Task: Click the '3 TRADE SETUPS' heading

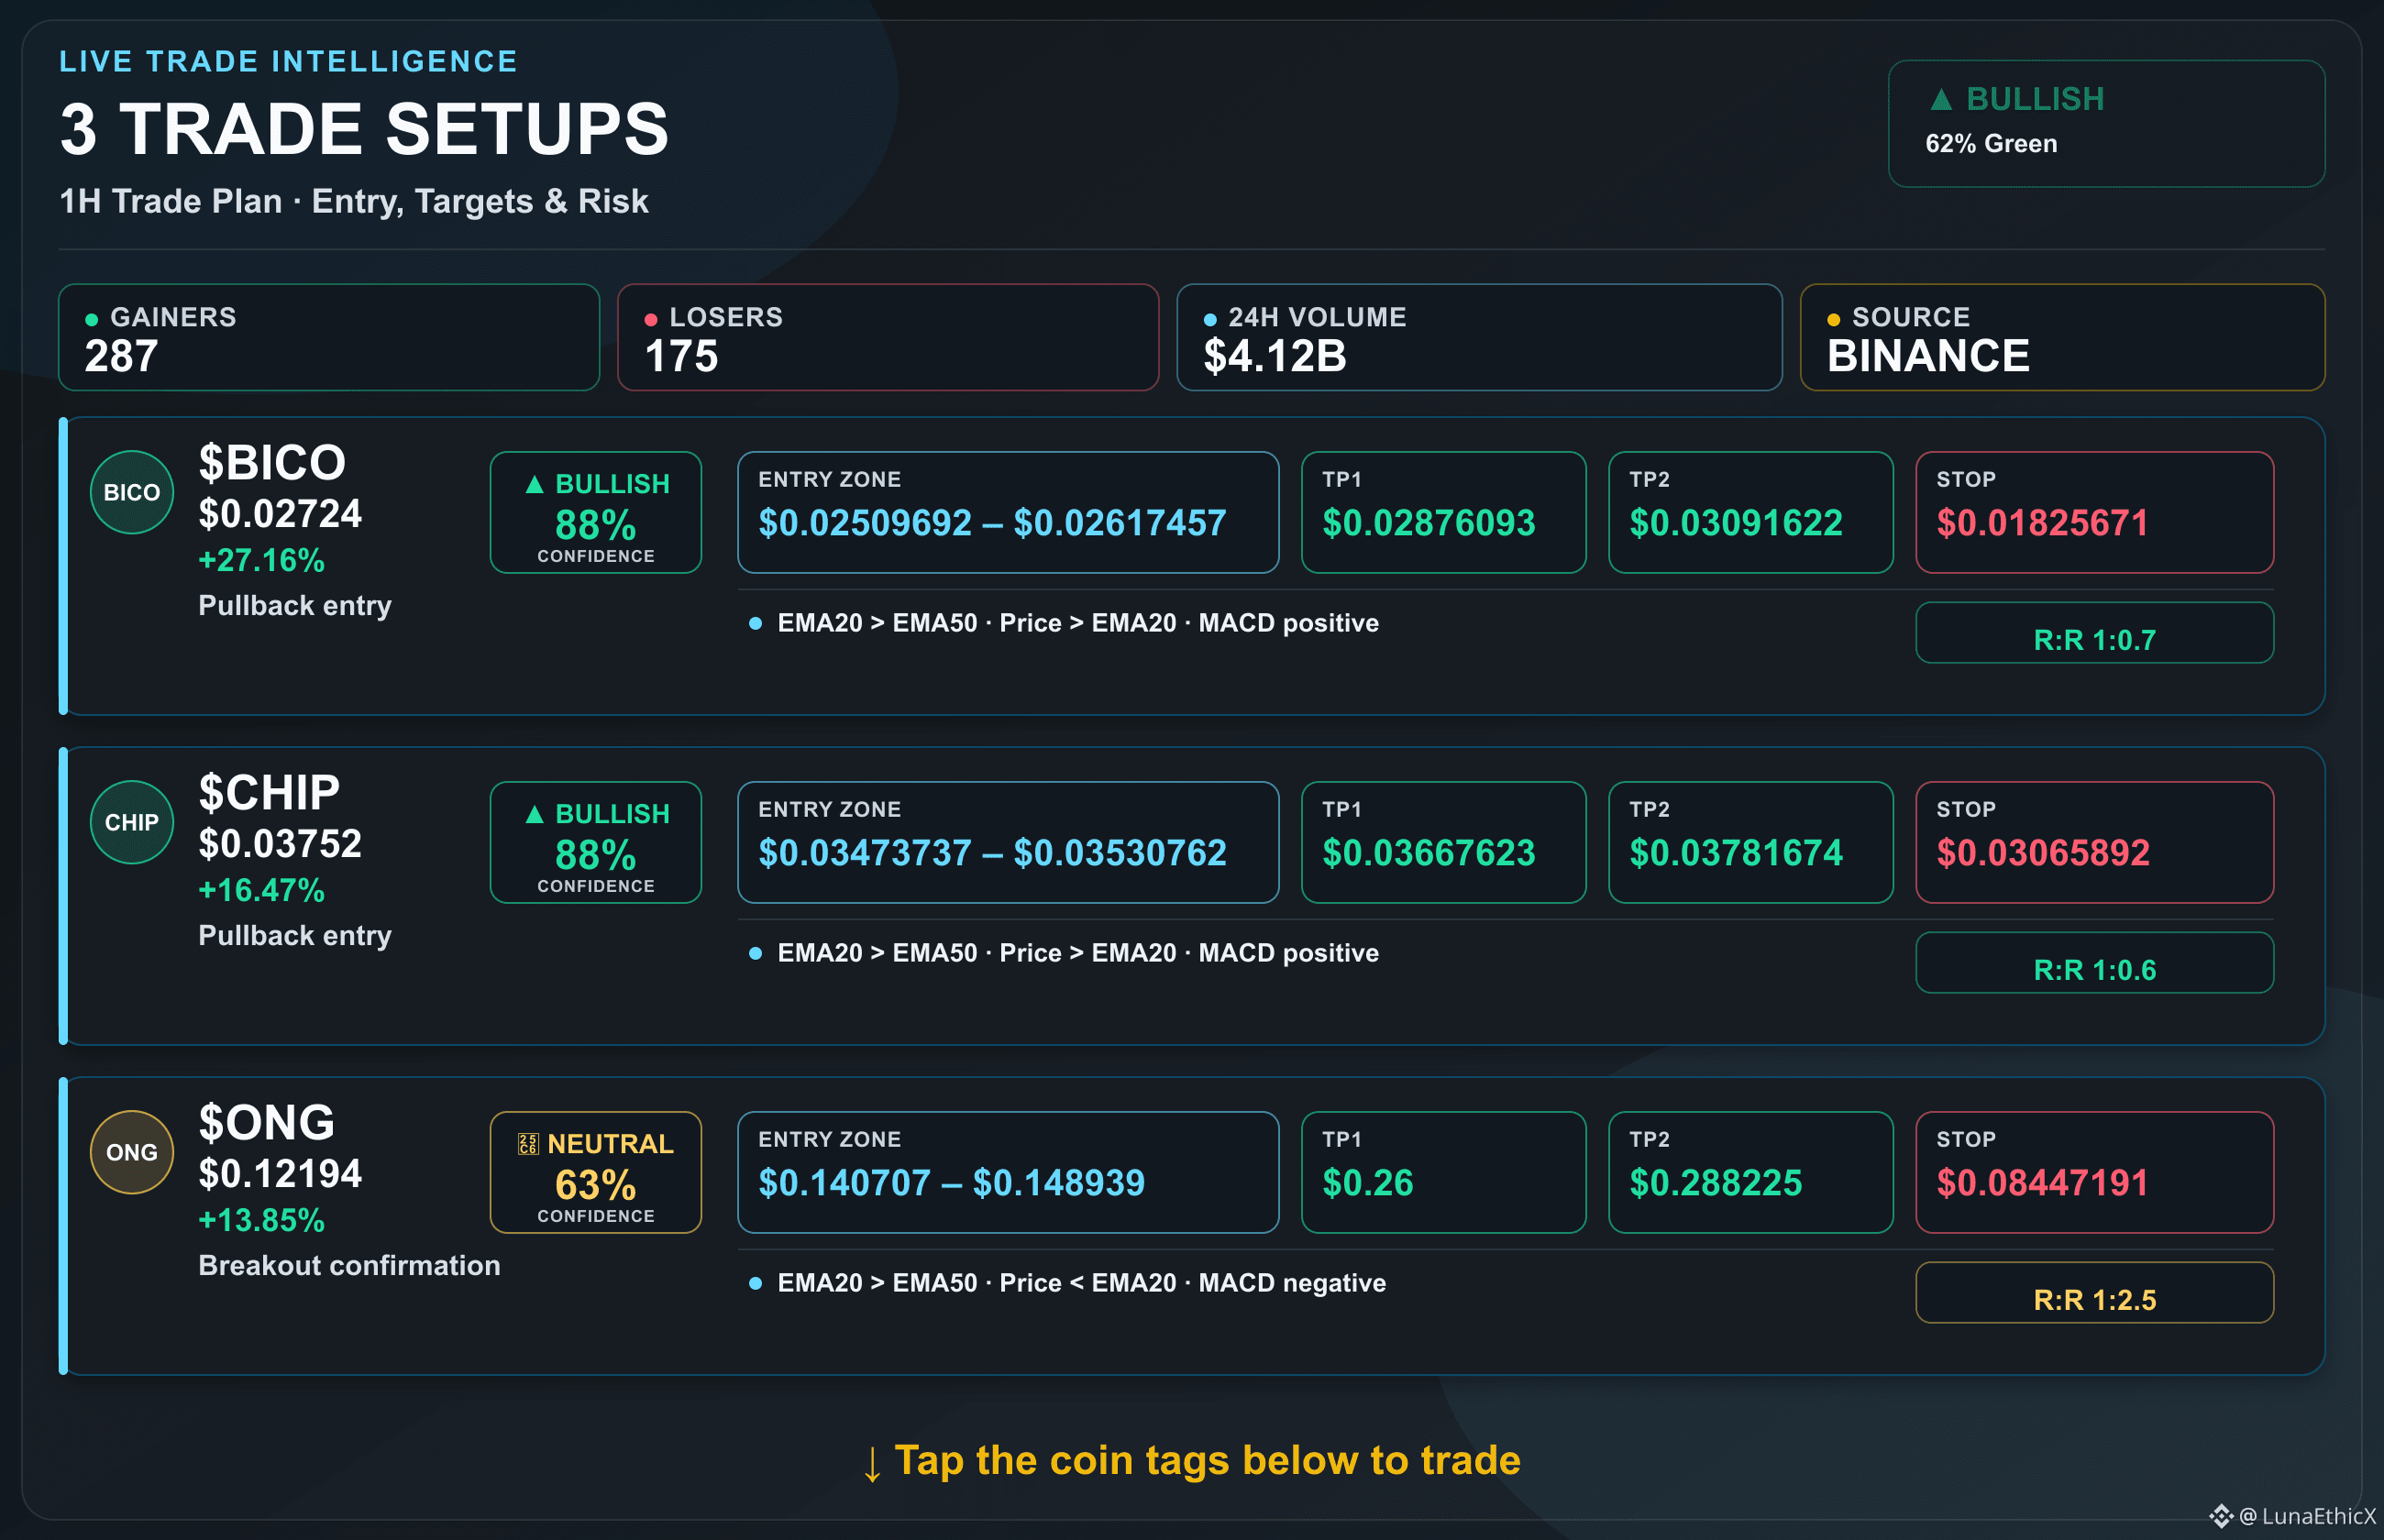Action: (x=364, y=129)
